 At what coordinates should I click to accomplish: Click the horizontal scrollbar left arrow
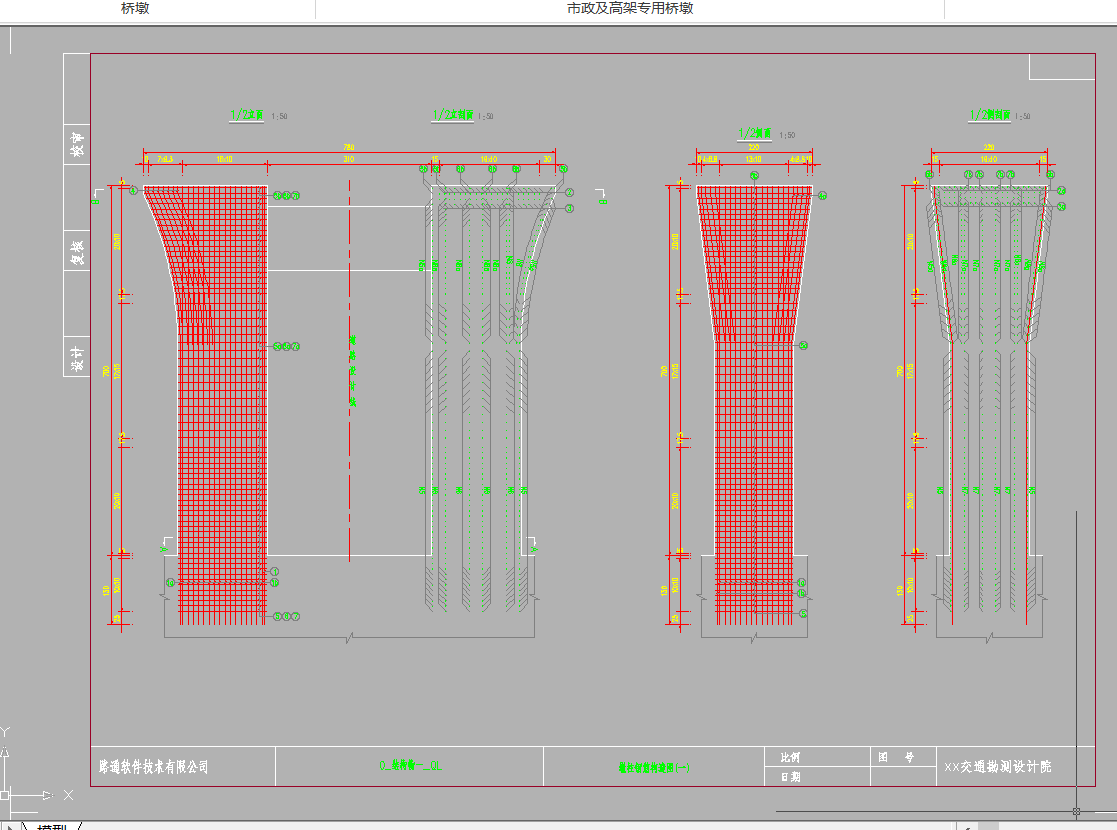point(967,825)
